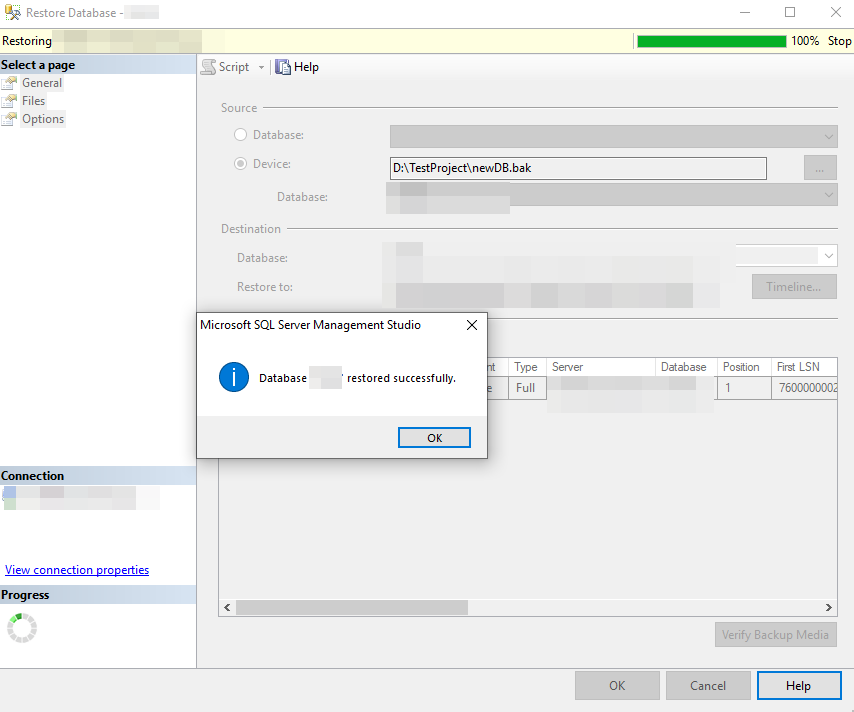Click the First LSN column header

point(804,367)
